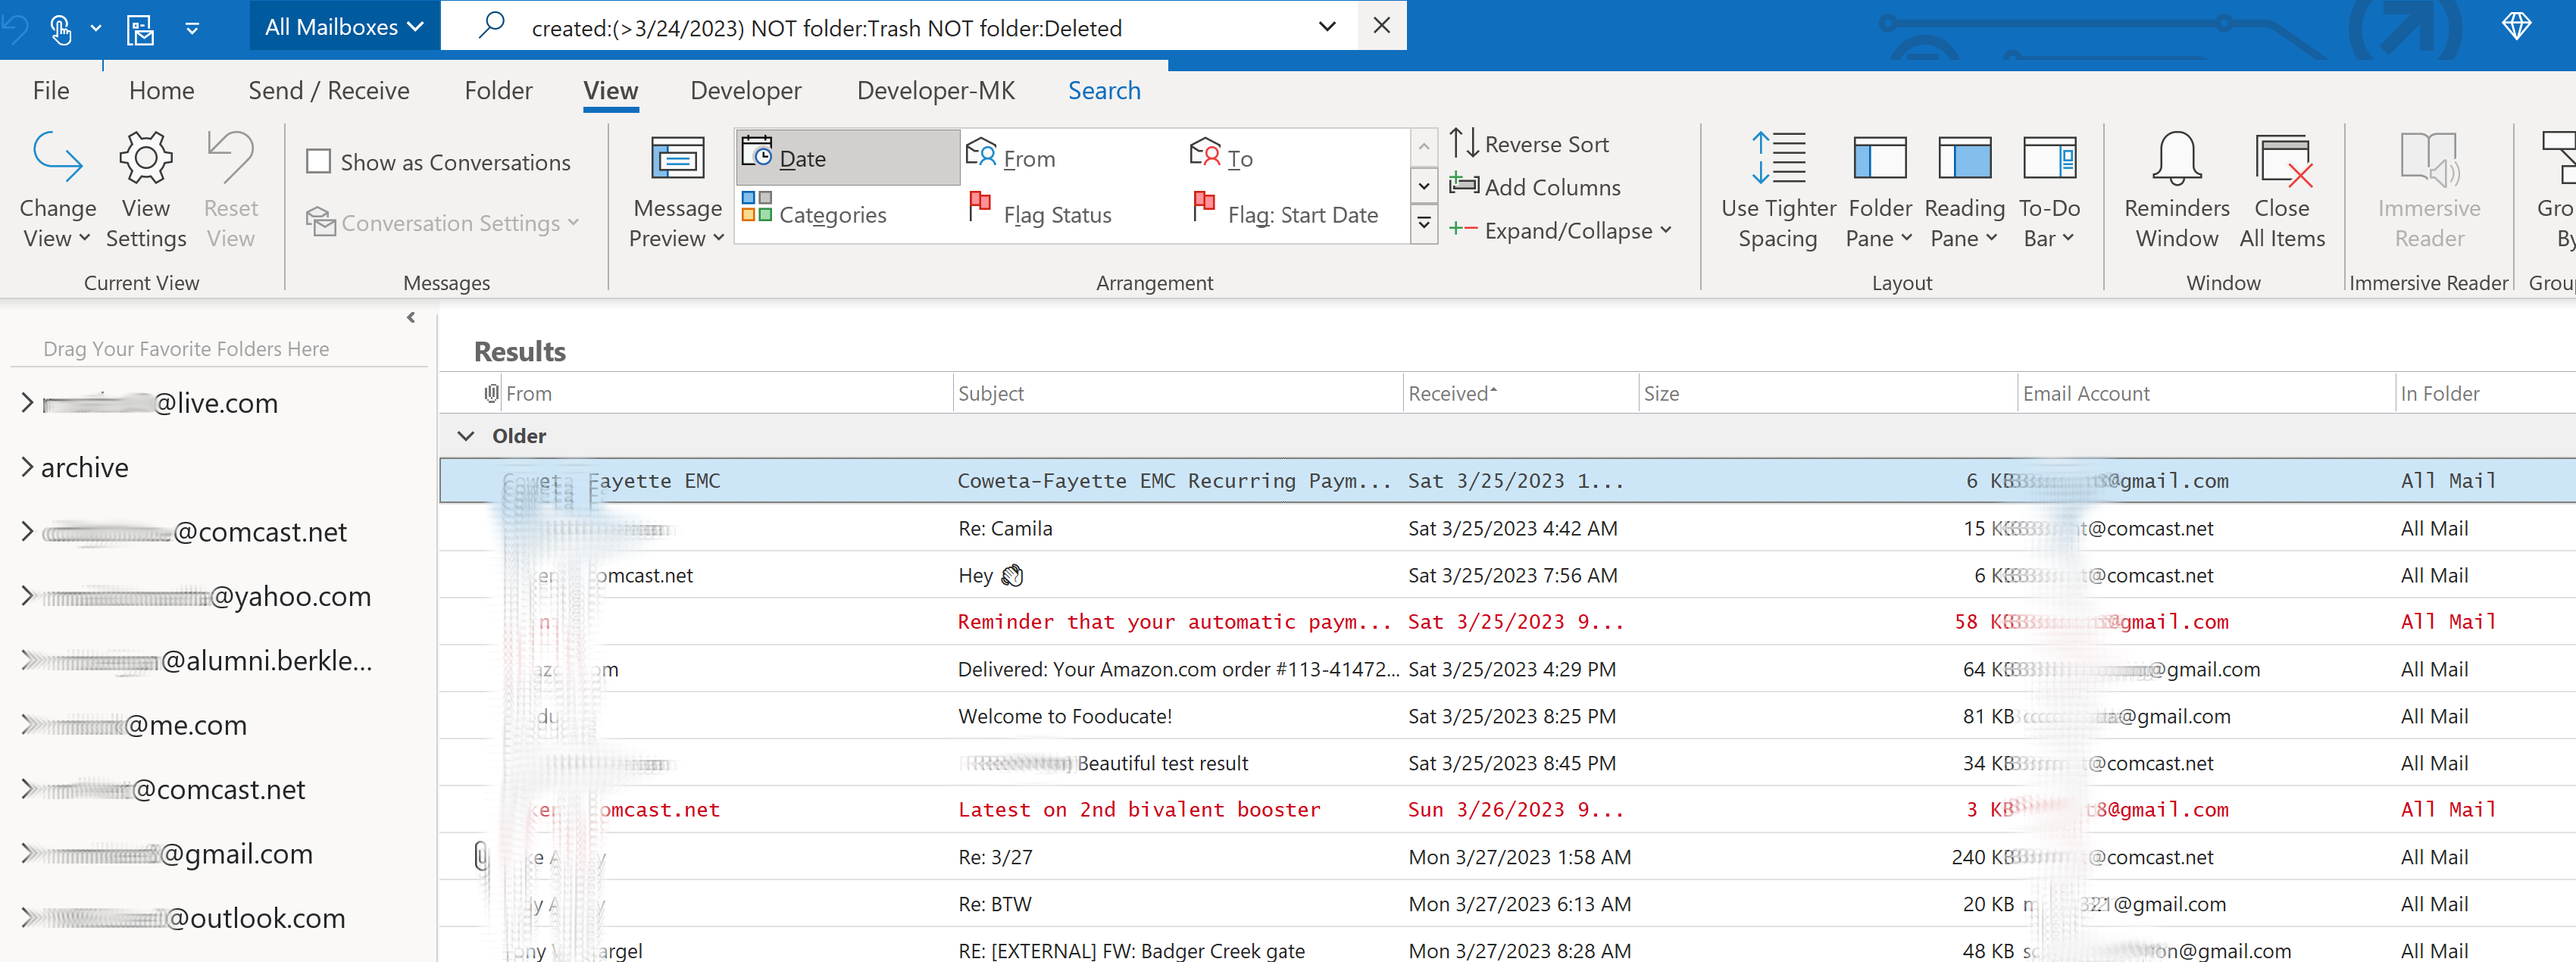Open View Settings gear
Screen dimensions: 2576x962
point(146,158)
